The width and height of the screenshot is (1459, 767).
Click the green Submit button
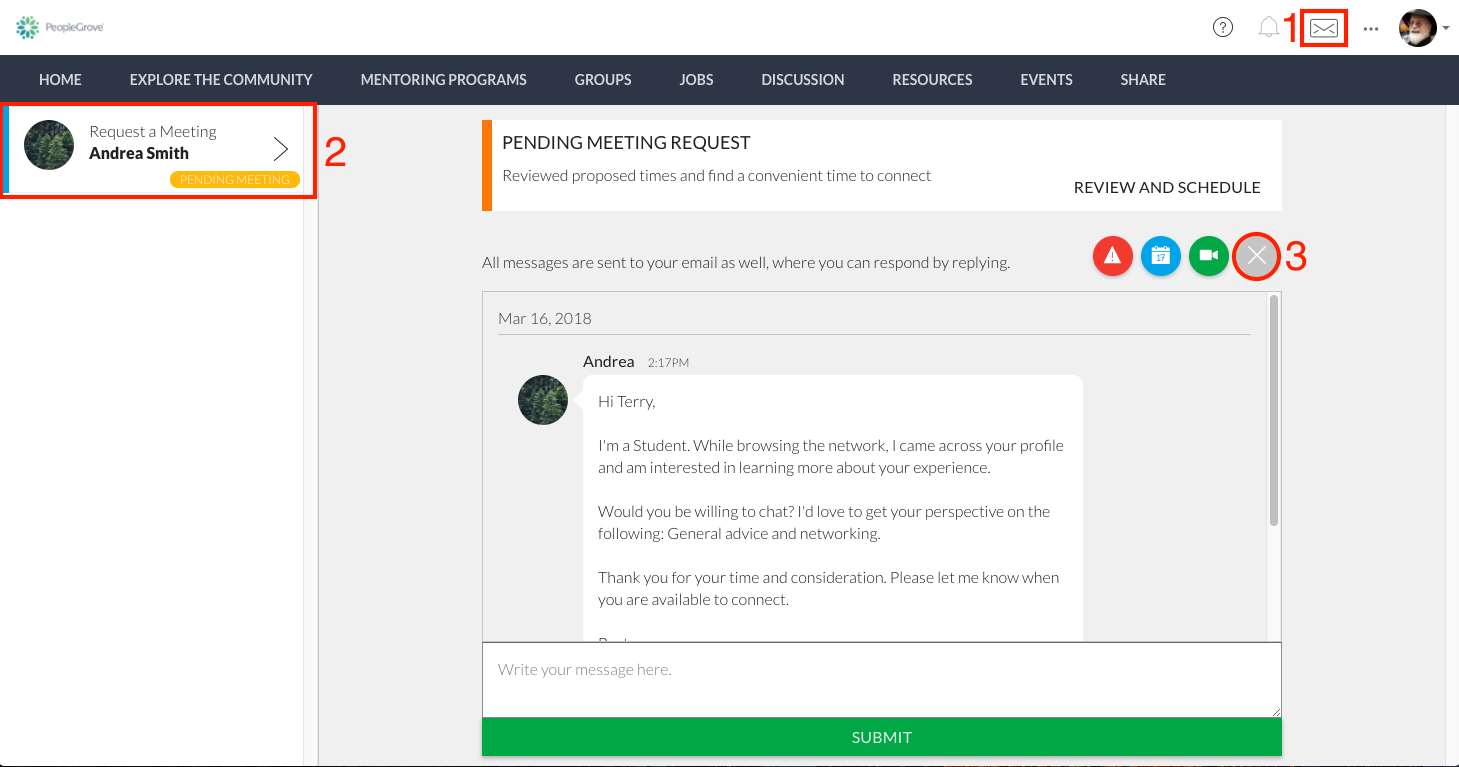tap(882, 737)
